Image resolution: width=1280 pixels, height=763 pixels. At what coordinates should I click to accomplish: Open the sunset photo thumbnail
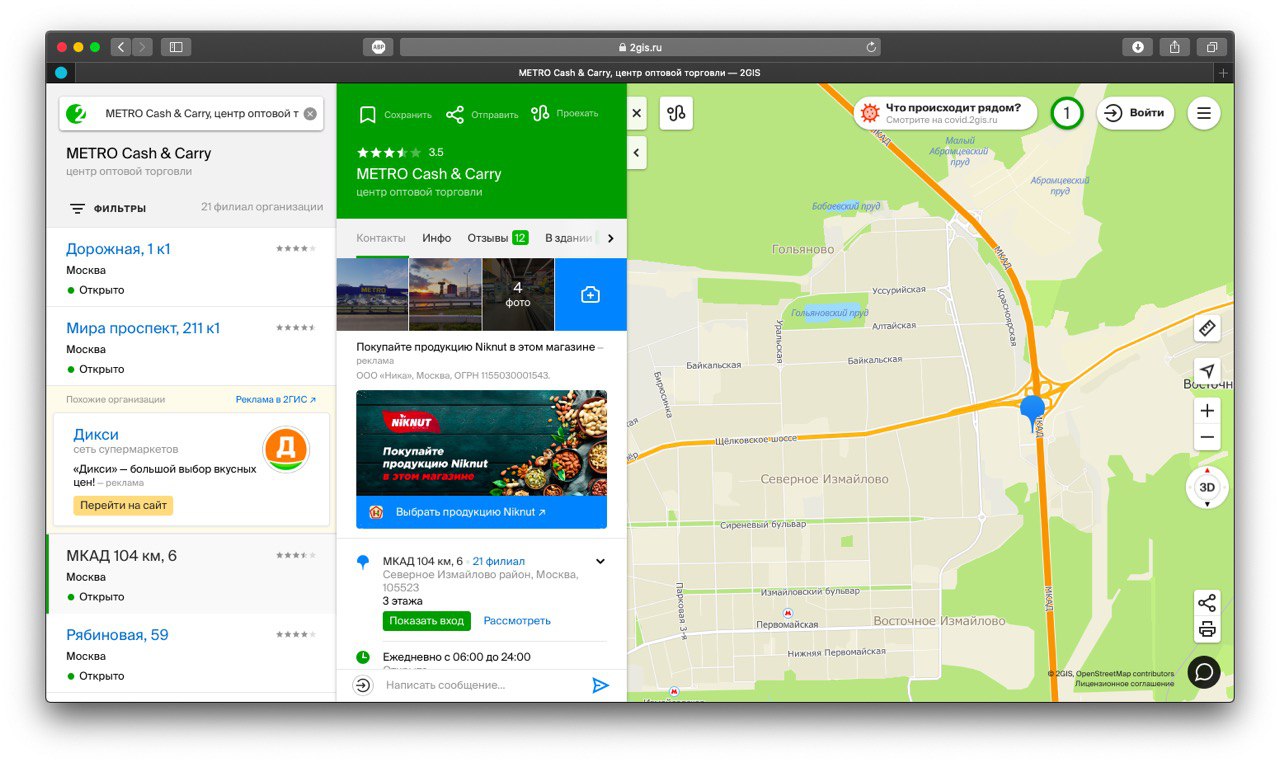445,294
